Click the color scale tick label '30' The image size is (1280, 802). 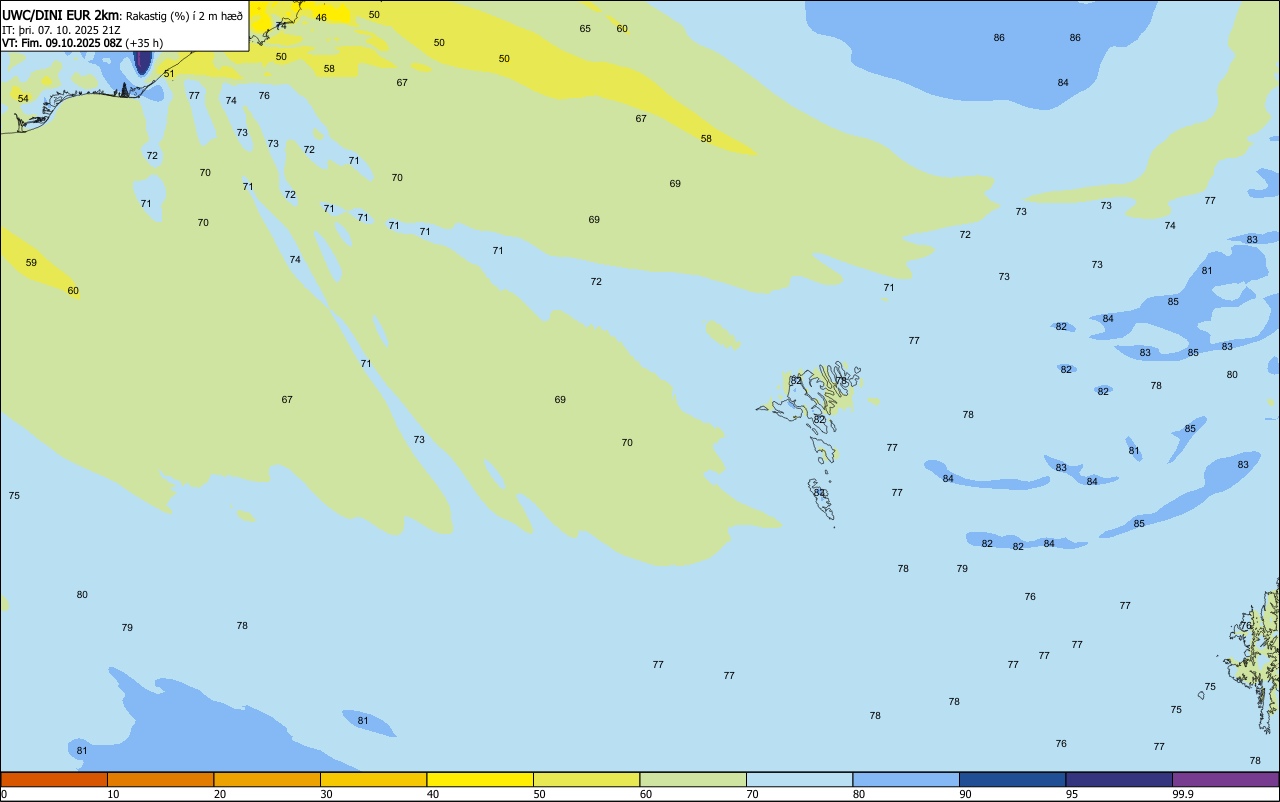click(326, 794)
